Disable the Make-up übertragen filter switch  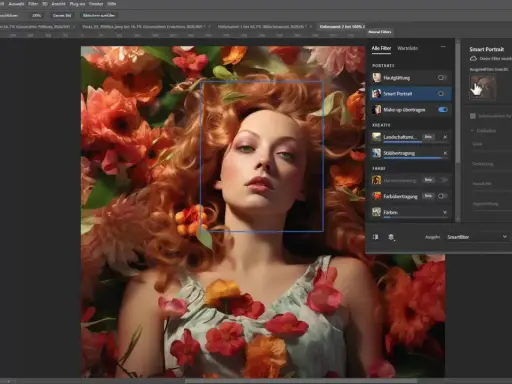443,110
